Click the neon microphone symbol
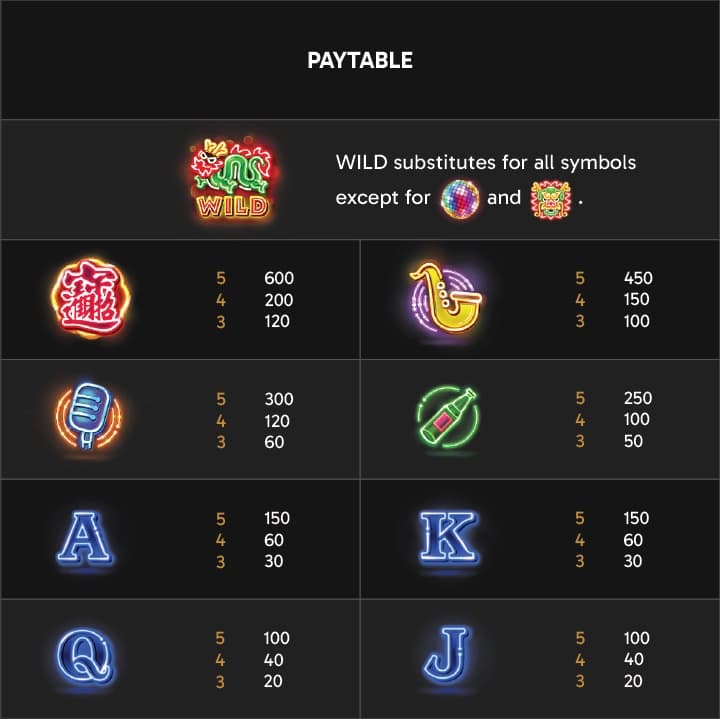 click(89, 416)
